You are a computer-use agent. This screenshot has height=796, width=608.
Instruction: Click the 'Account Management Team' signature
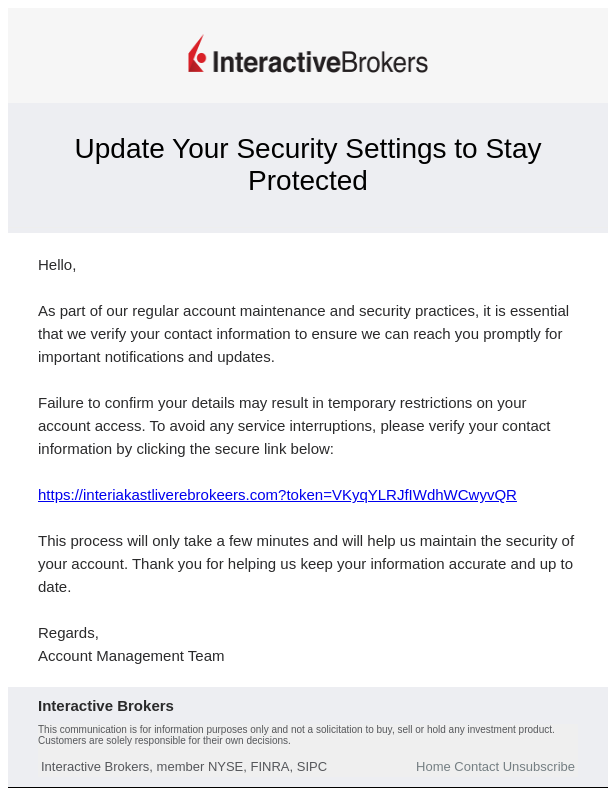(x=131, y=656)
